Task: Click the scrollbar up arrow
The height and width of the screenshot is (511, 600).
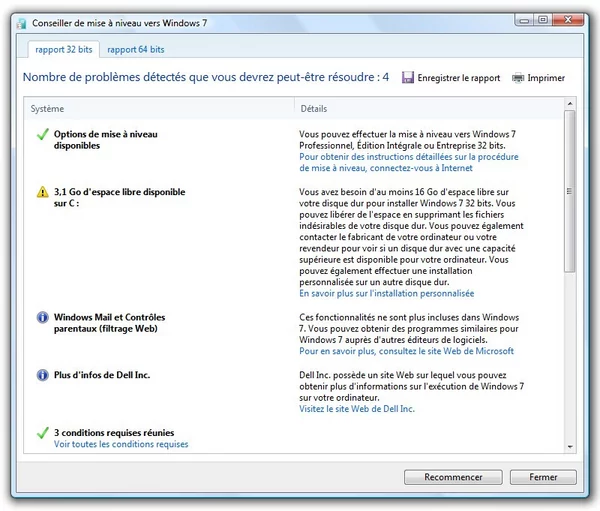Action: 570,104
